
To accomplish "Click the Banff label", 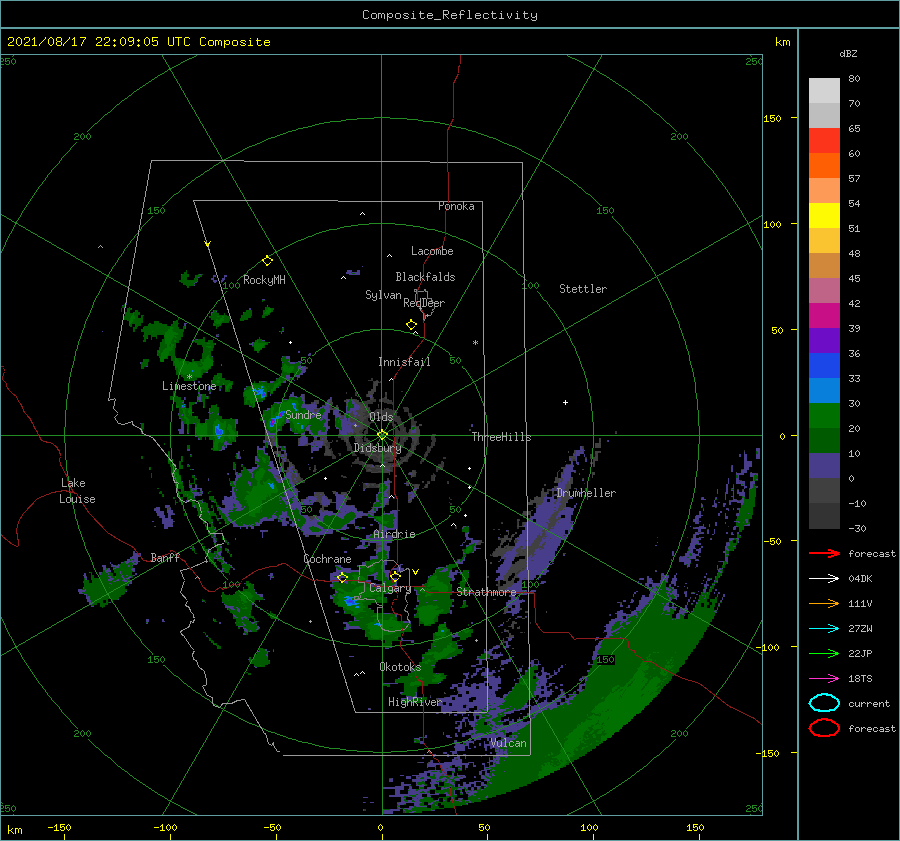I will click(x=165, y=557).
